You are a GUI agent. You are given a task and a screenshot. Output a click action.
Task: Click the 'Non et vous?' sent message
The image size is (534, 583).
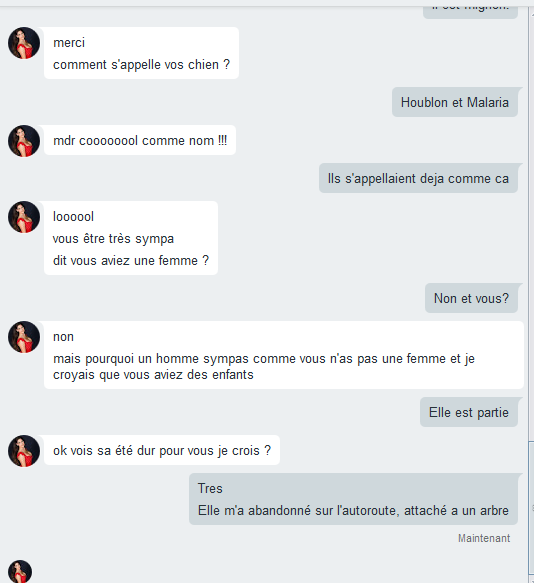472,298
